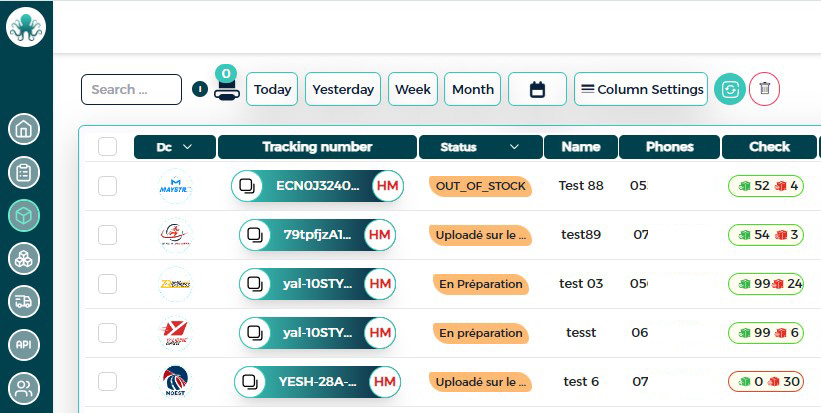Click the printer icon with badge
The height and width of the screenshot is (413, 821).
pos(226,90)
